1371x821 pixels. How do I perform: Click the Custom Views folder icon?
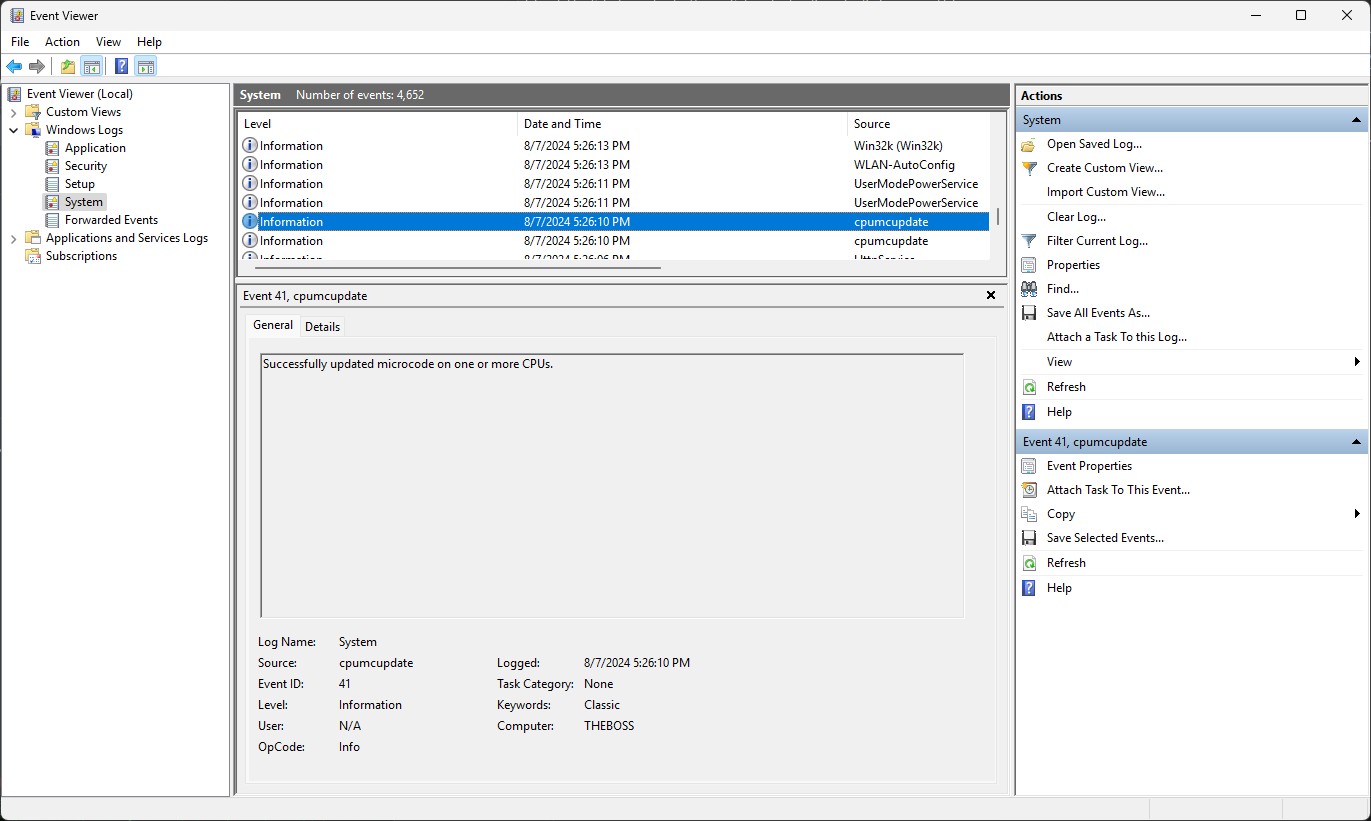click(34, 112)
